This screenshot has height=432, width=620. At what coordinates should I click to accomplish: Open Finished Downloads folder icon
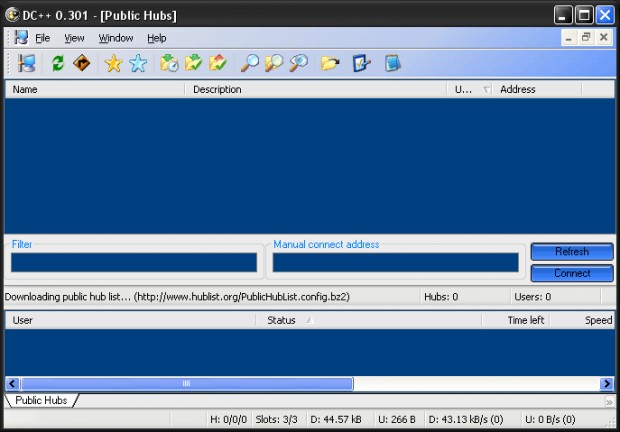coord(194,63)
